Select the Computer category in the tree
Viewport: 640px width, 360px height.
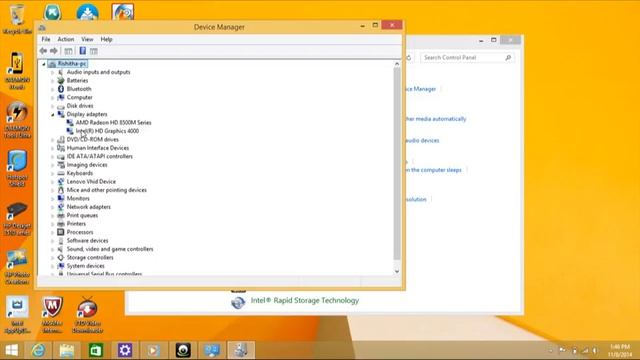click(80, 98)
